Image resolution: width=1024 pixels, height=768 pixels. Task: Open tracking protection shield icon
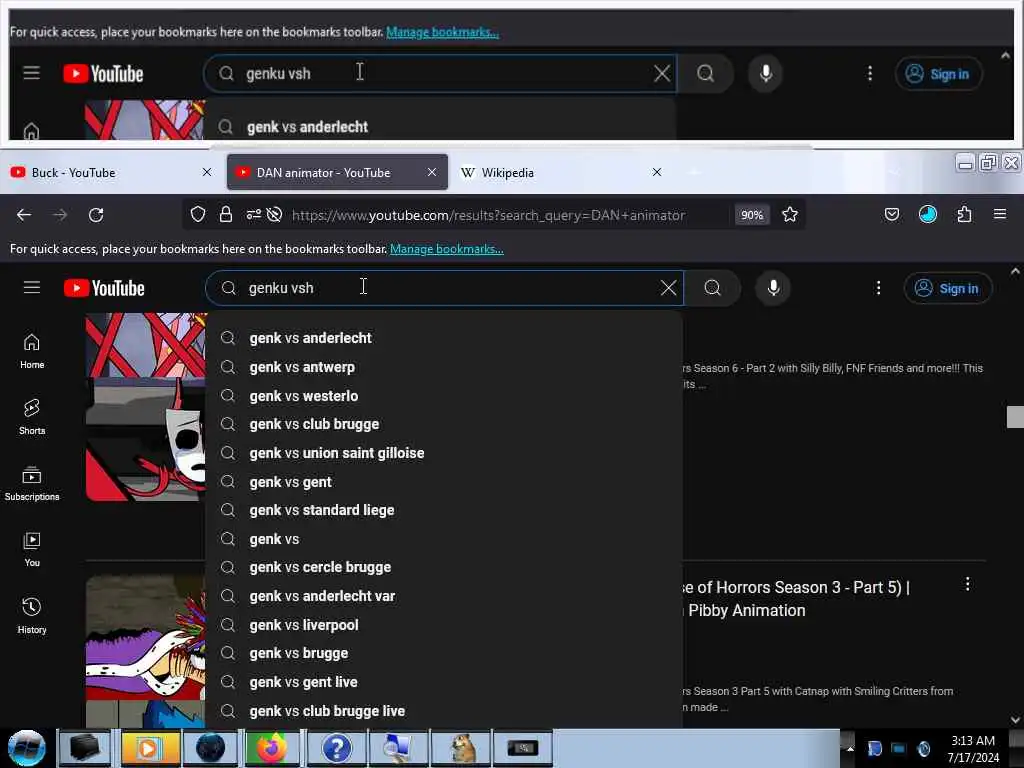(198, 214)
